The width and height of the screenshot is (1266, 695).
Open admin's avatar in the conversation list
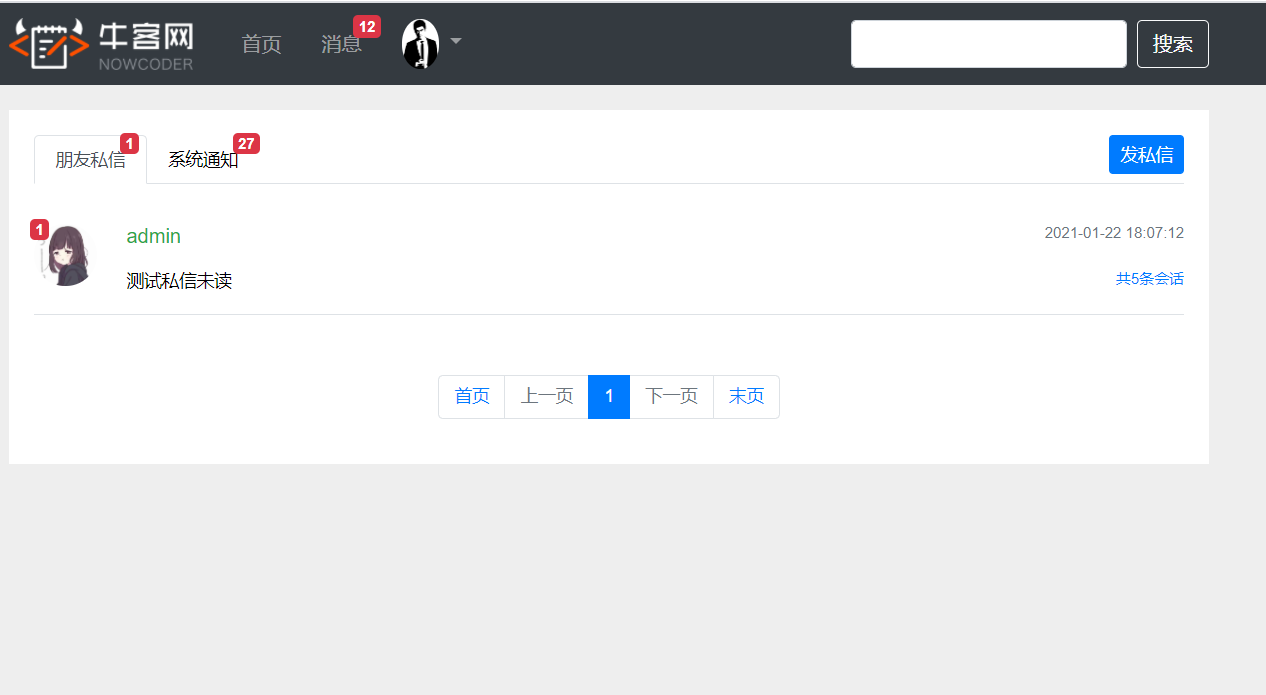tap(66, 256)
